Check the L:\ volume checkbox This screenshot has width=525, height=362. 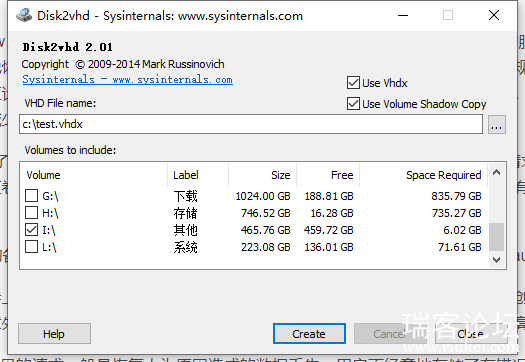[x=31, y=247]
